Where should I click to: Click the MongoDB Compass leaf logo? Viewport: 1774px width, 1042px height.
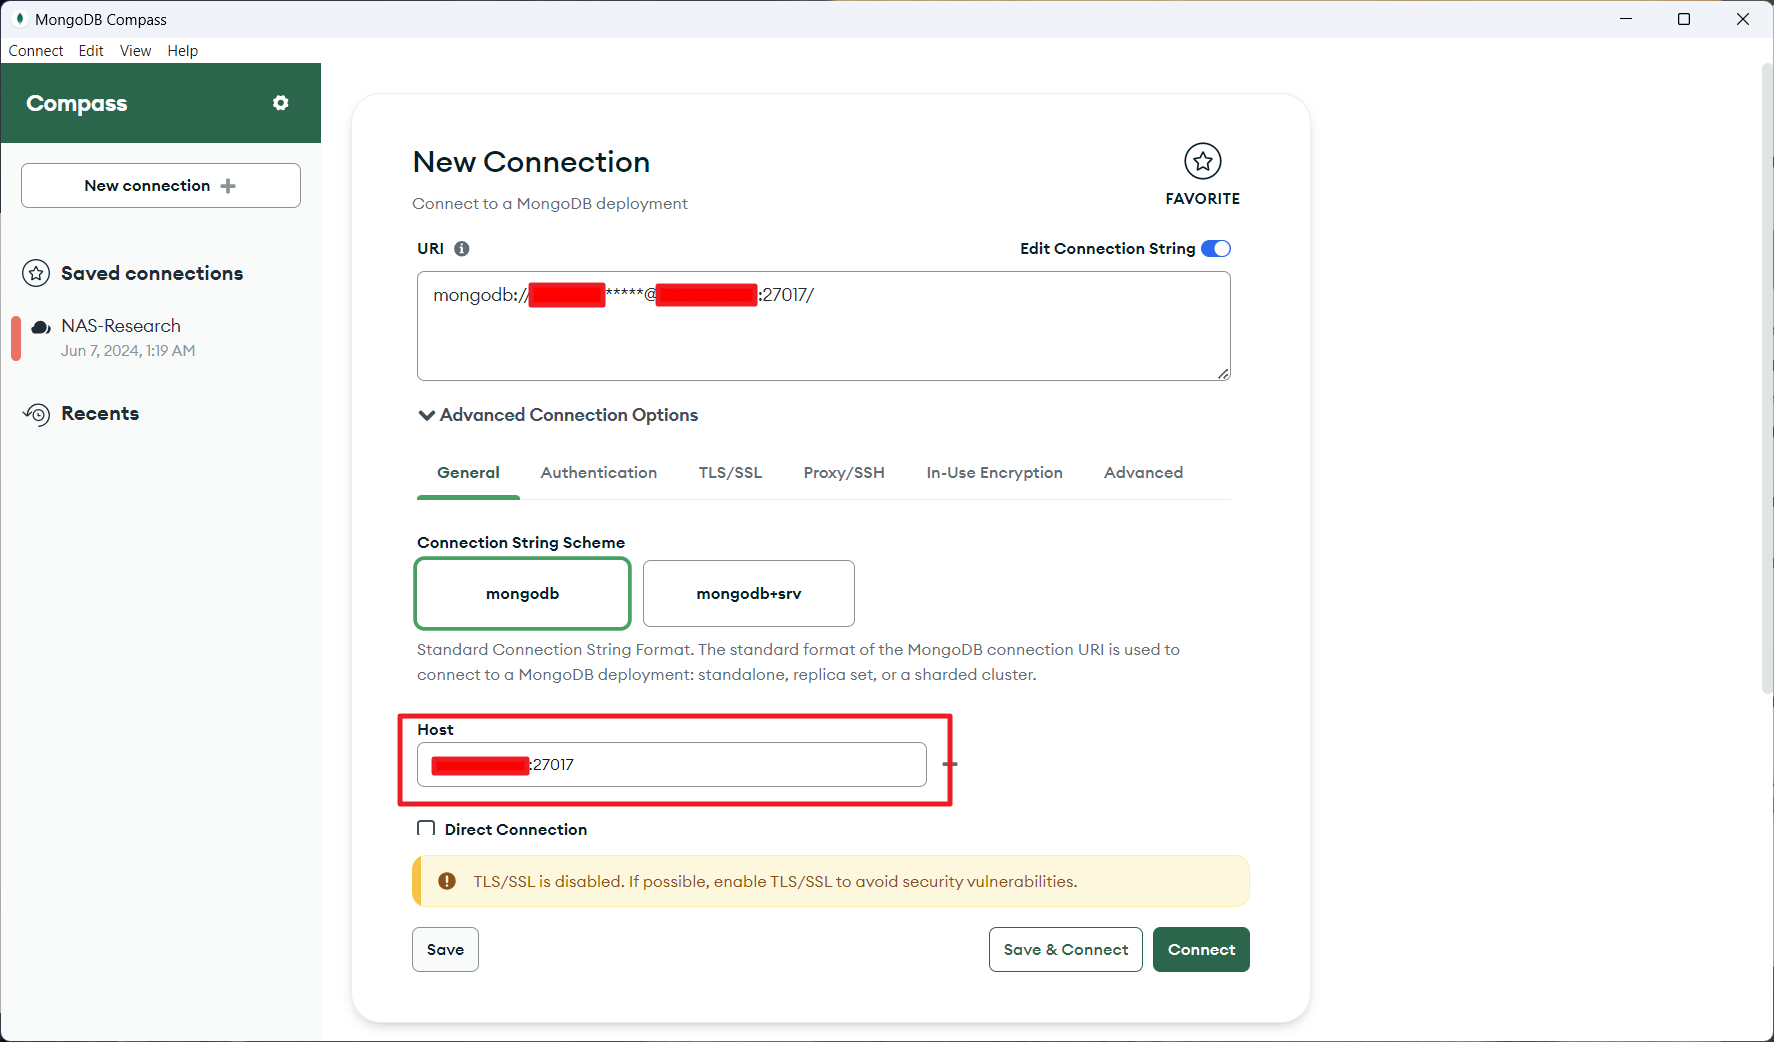click(x=19, y=19)
